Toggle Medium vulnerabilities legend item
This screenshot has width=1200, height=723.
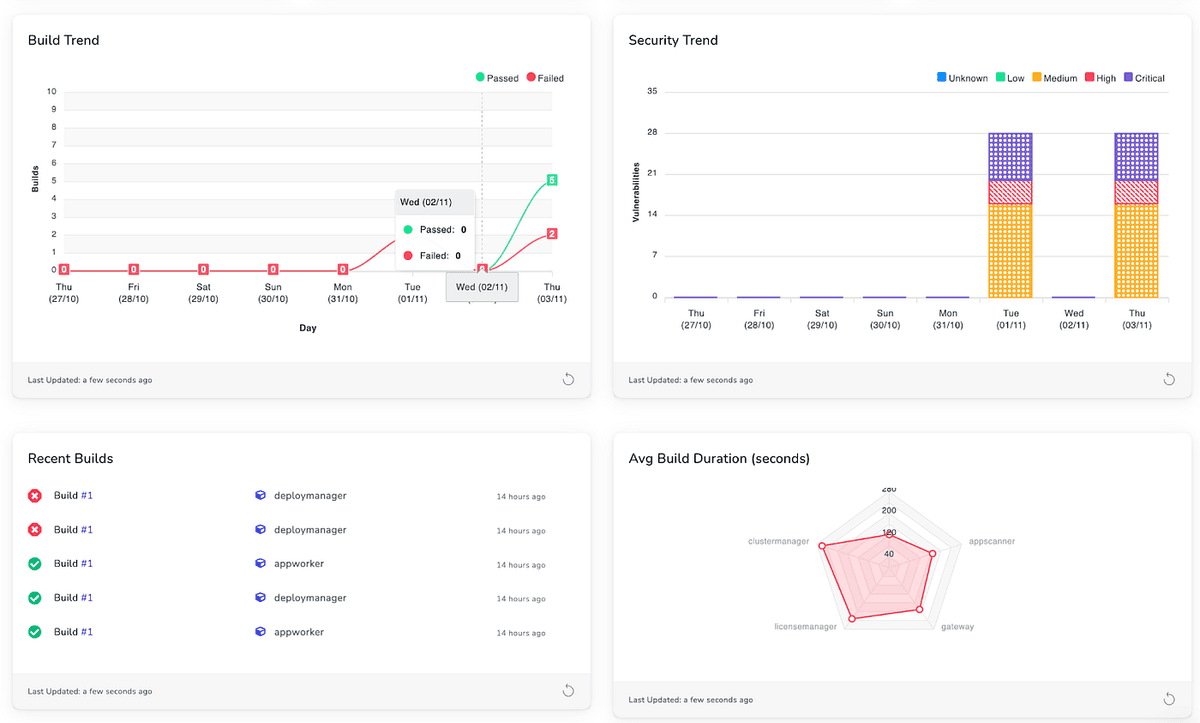click(1054, 78)
